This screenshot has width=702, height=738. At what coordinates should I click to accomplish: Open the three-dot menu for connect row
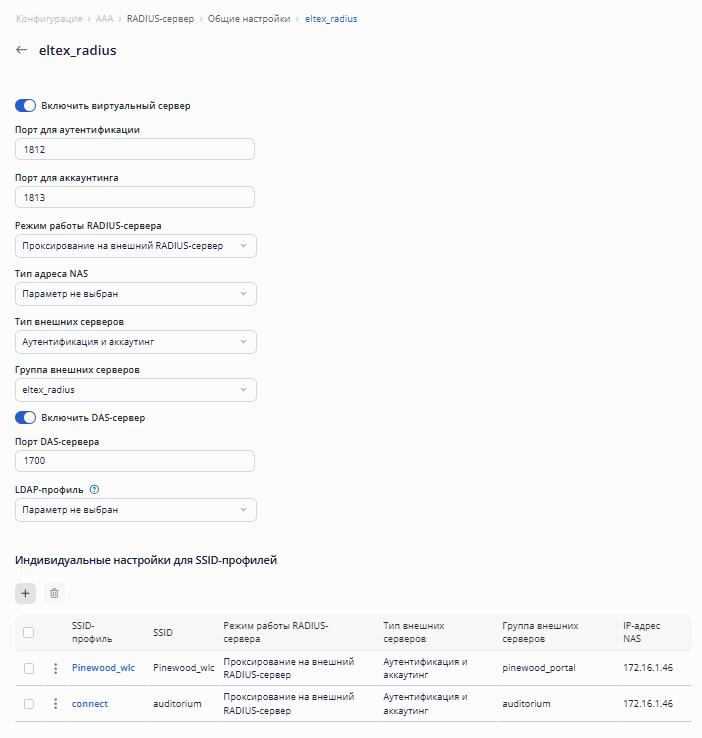[56, 704]
